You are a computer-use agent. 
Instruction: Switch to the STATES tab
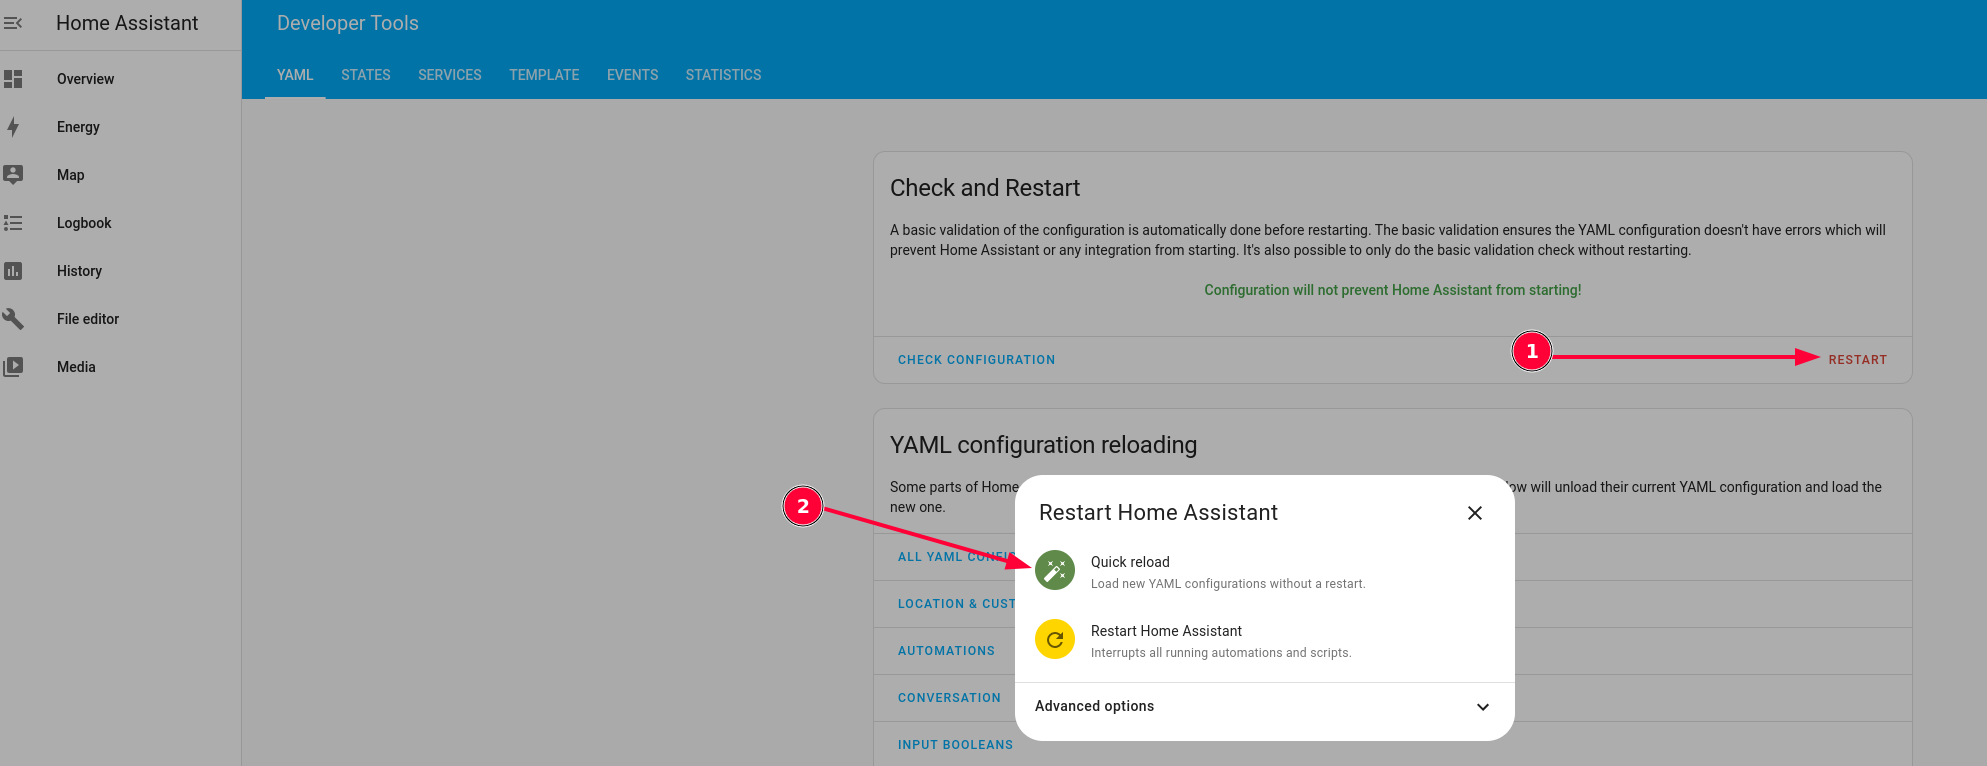coord(366,75)
